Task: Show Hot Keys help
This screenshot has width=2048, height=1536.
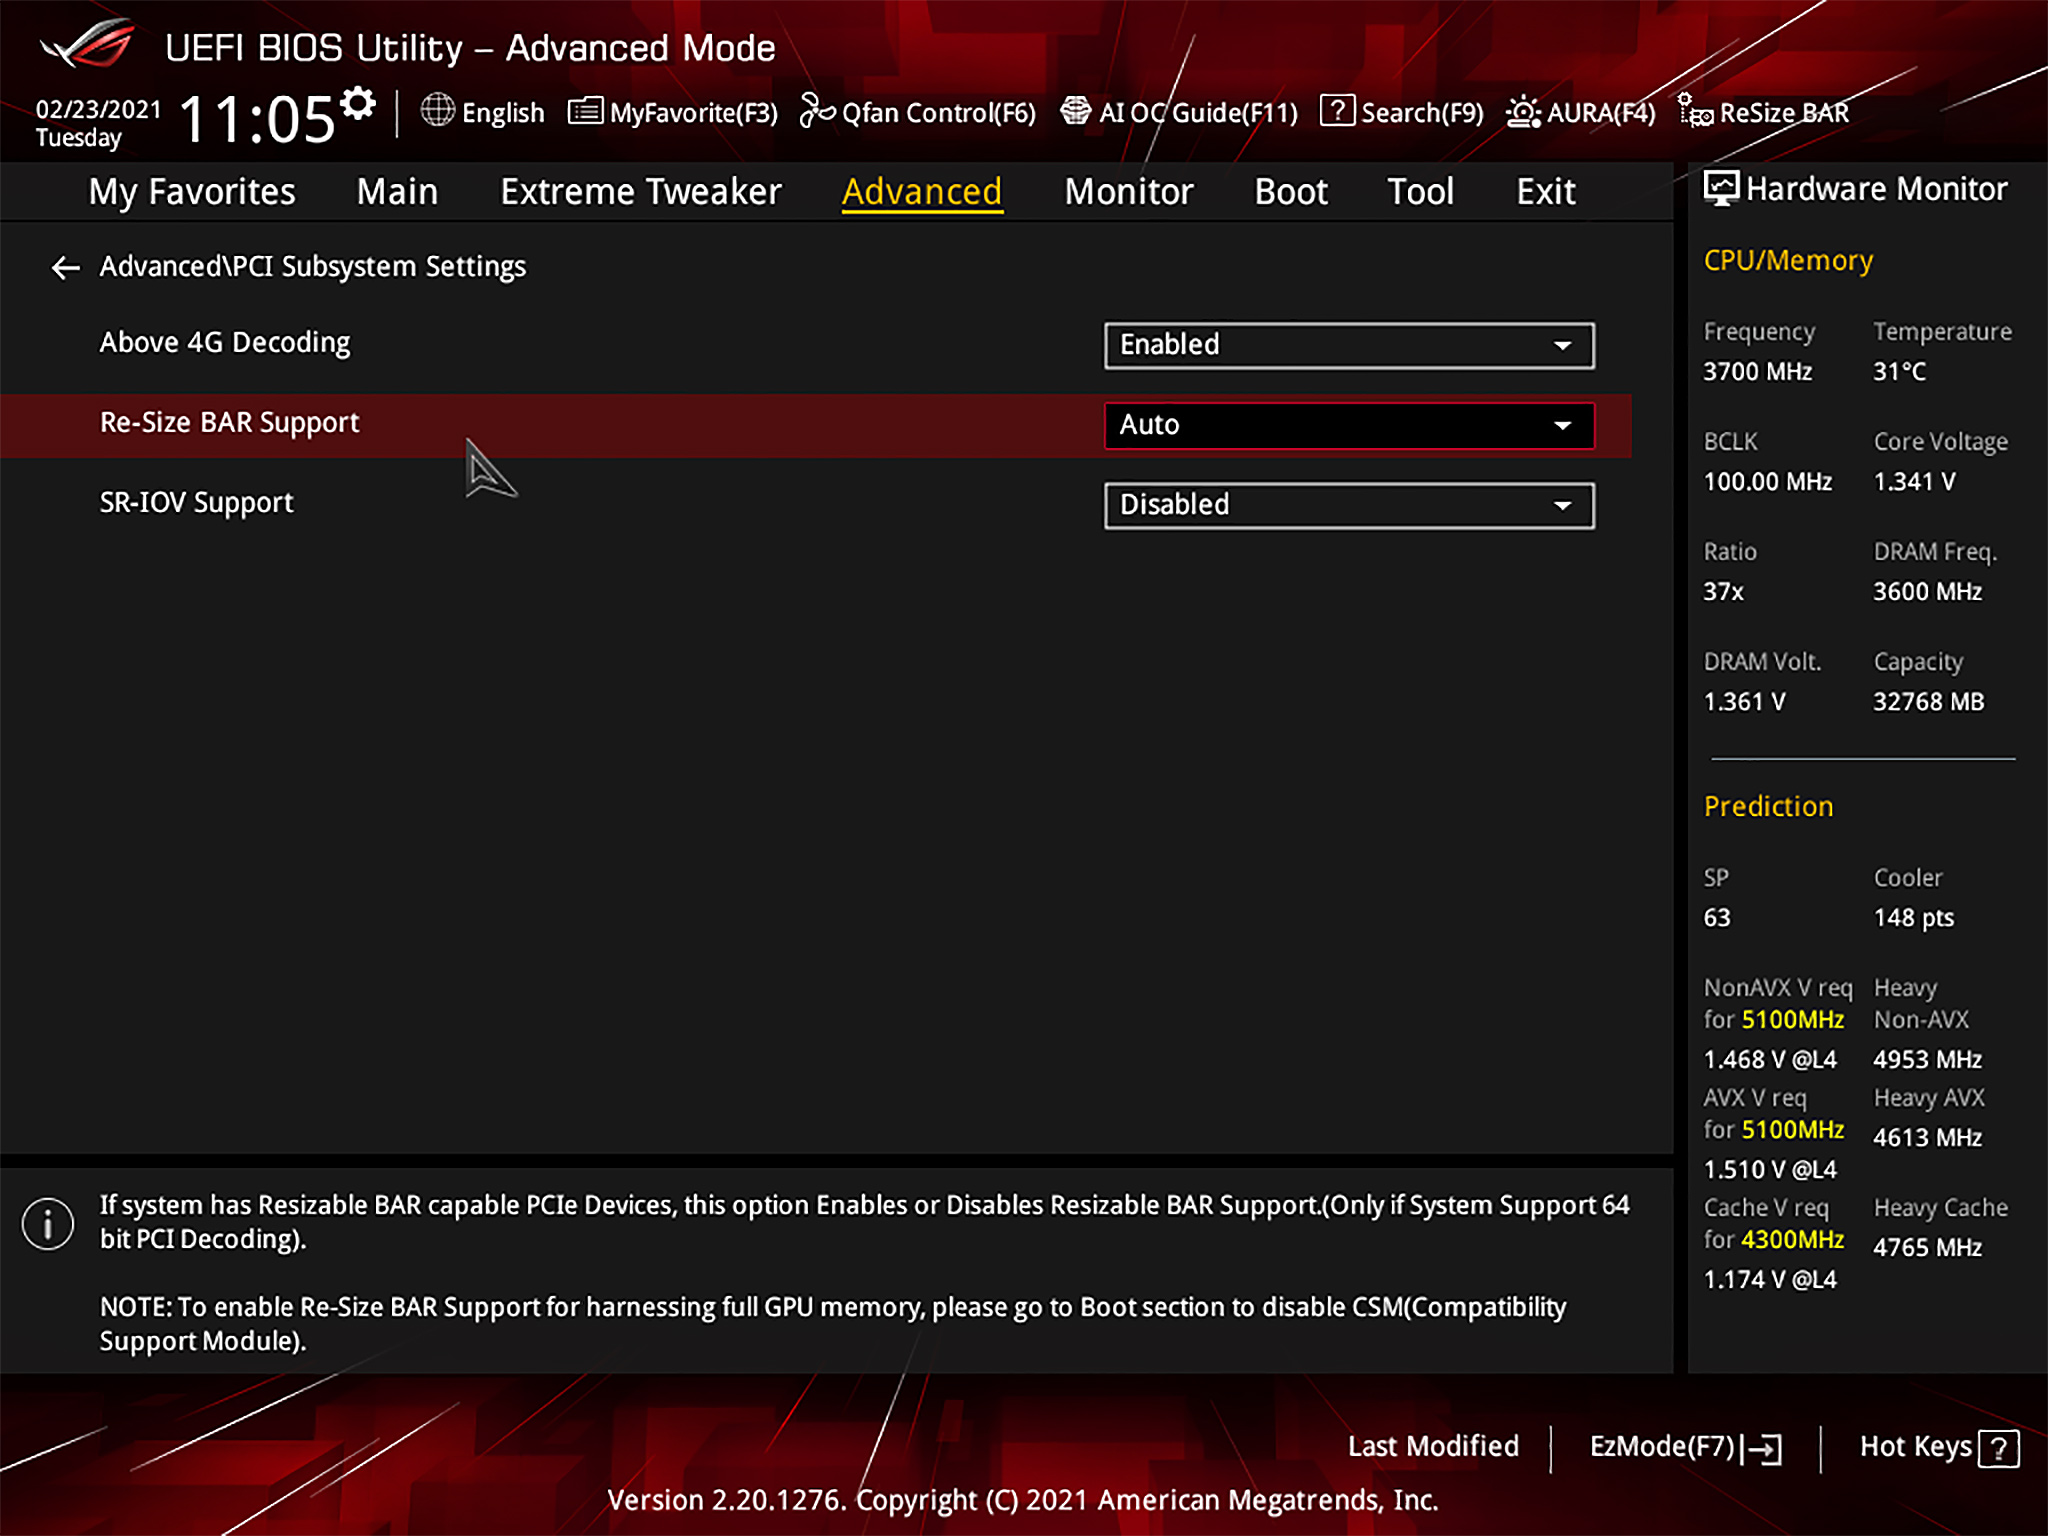Action: pos(1938,1446)
